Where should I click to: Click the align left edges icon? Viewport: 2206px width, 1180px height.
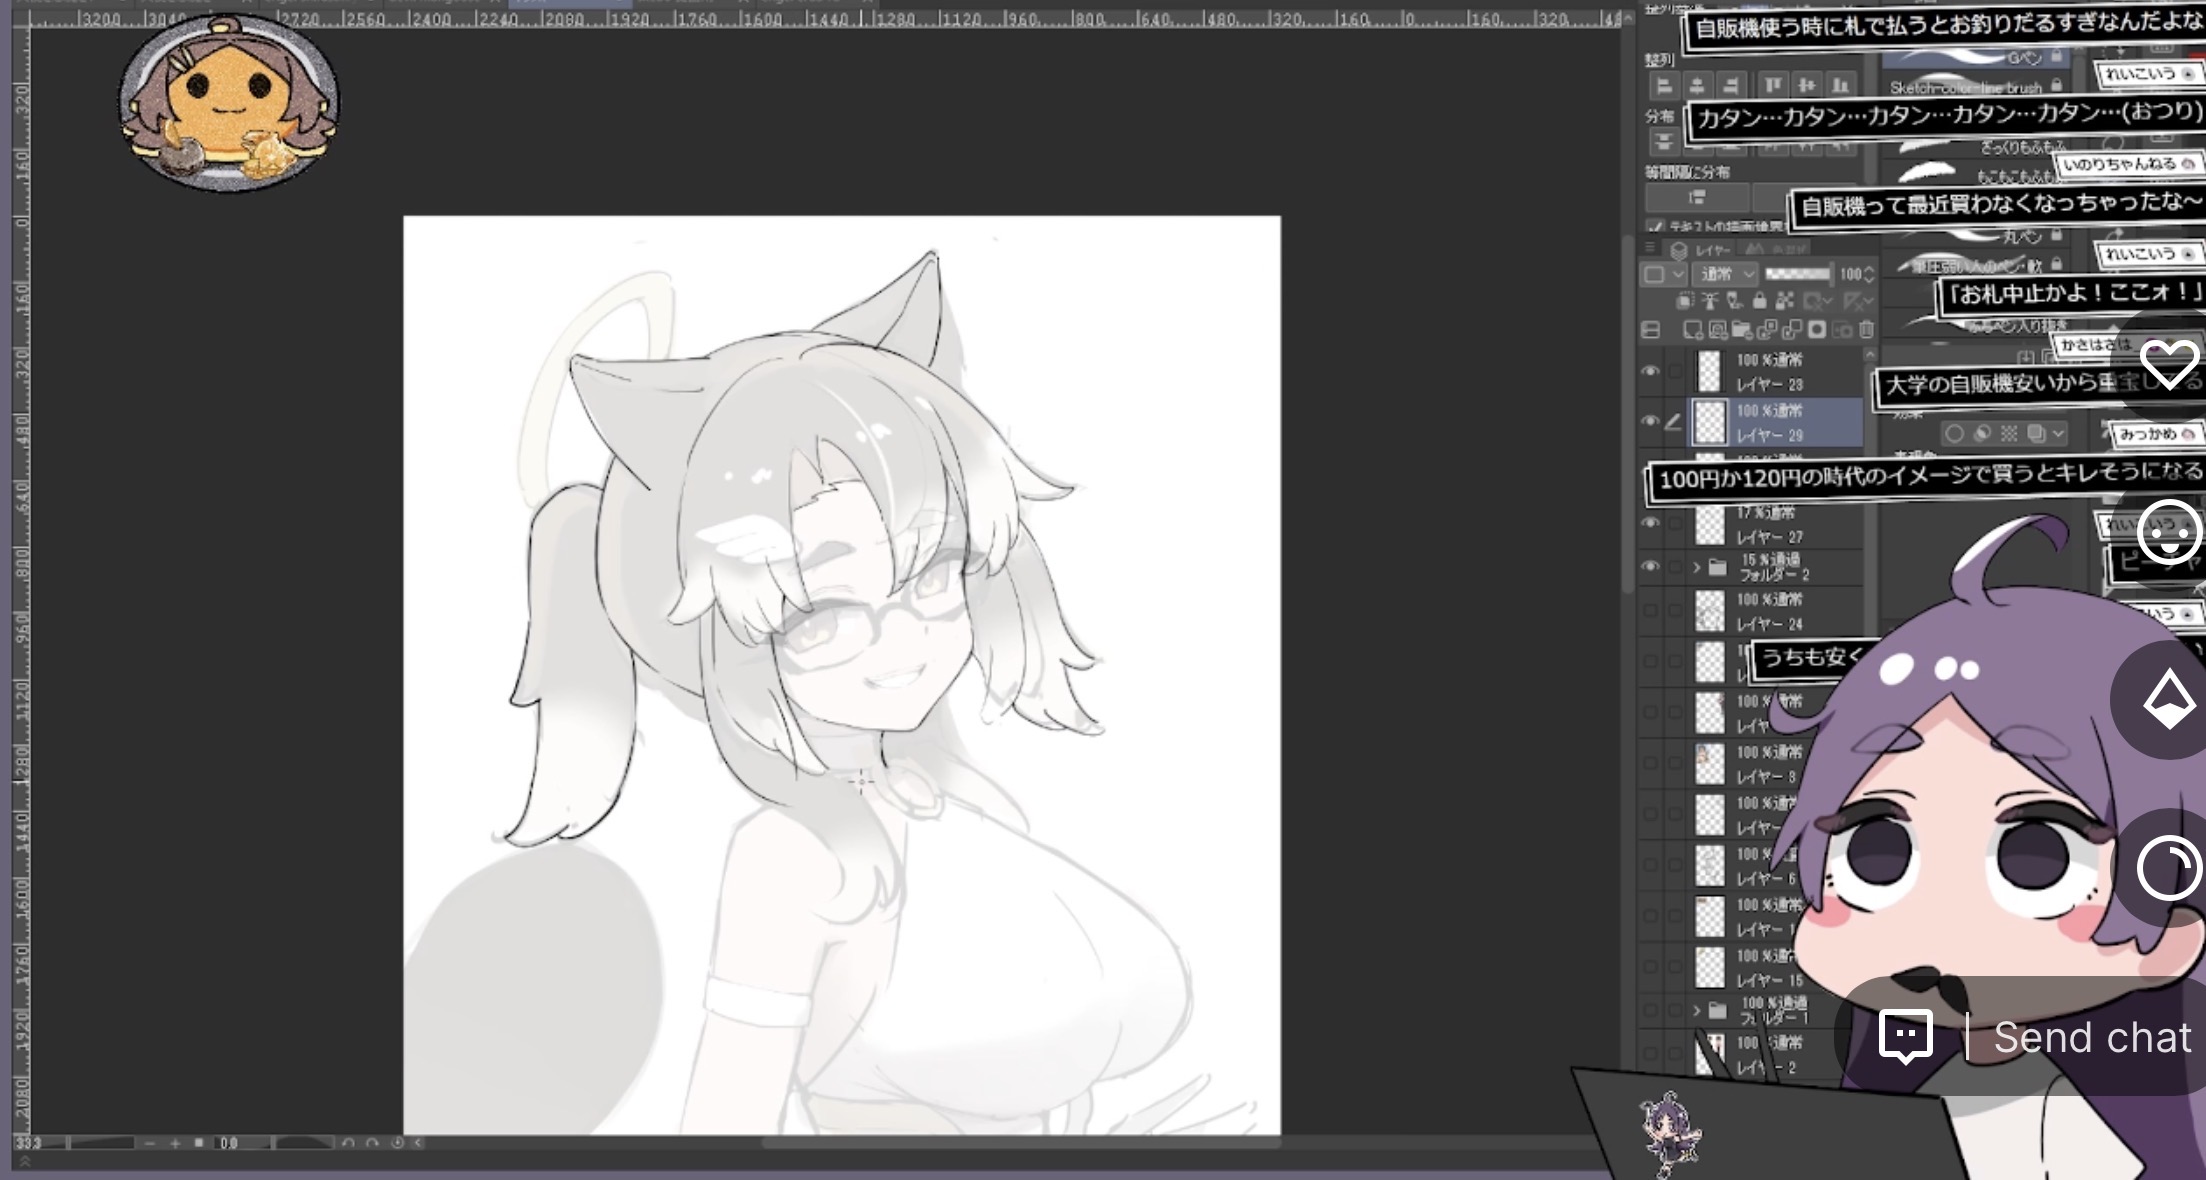(1663, 86)
